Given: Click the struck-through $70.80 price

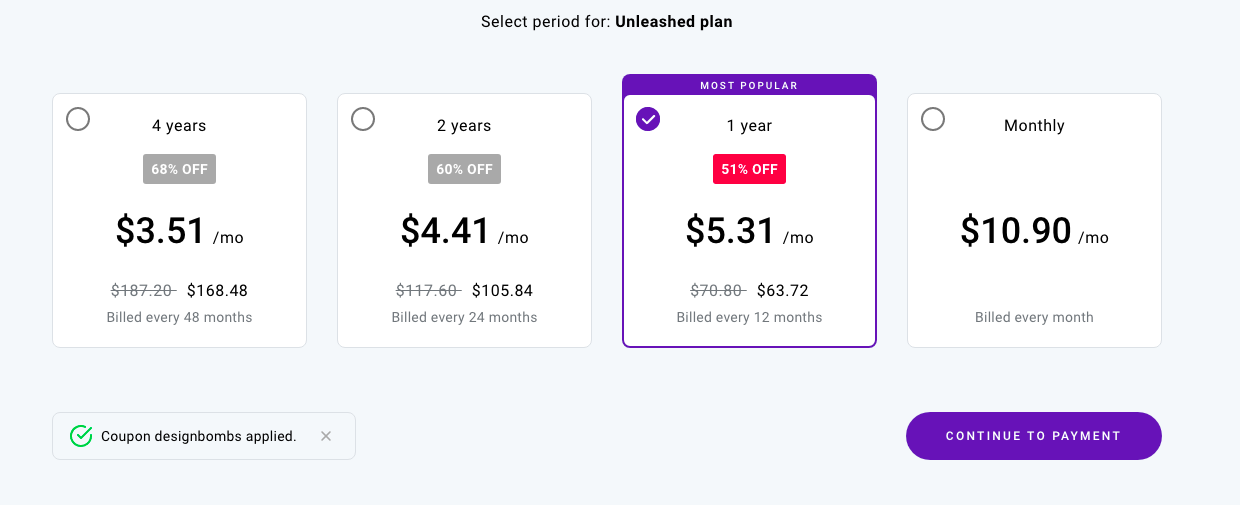Looking at the screenshot, I should point(718,291).
